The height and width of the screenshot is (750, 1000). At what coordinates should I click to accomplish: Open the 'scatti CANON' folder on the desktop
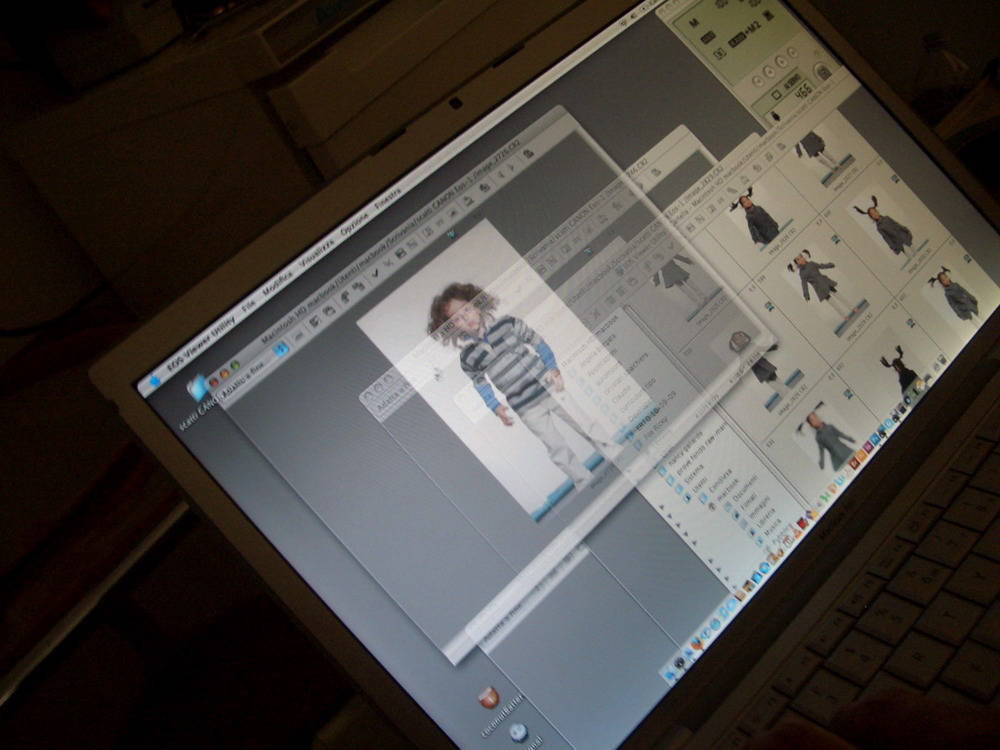tap(199, 387)
